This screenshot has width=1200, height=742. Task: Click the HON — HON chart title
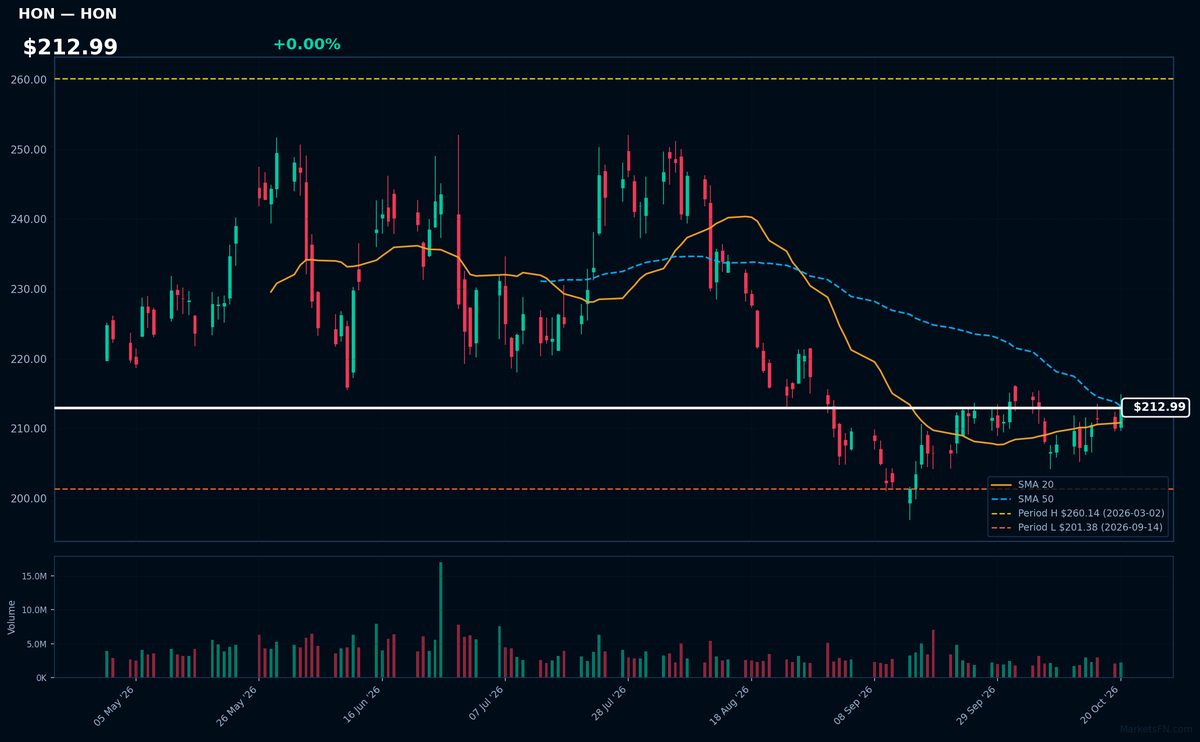coord(67,14)
